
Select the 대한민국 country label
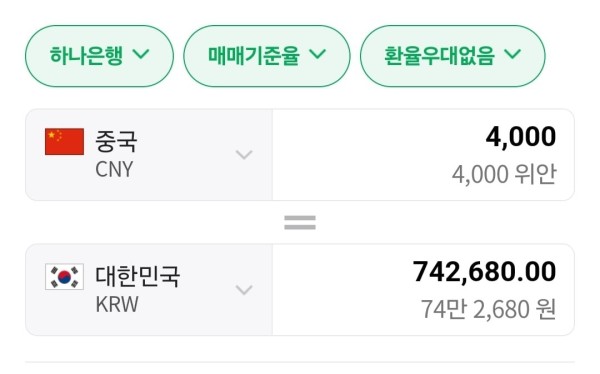point(137,276)
